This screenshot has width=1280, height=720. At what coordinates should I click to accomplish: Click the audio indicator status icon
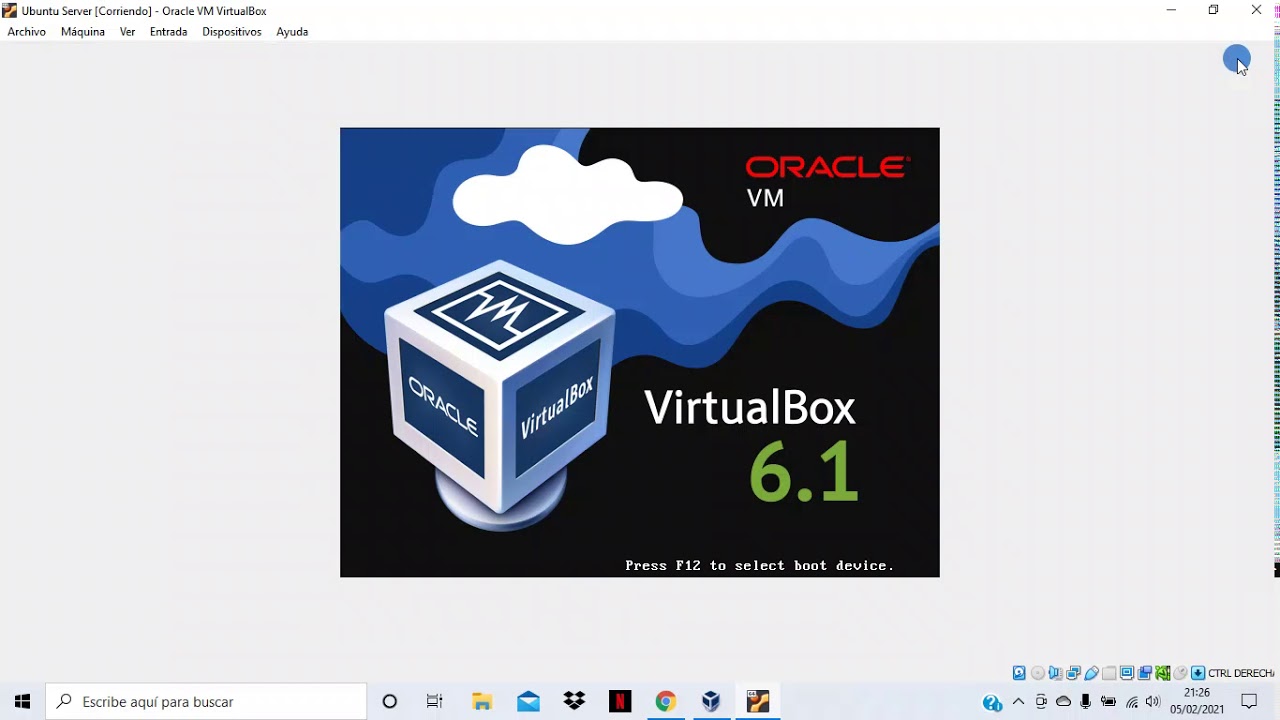(x=1055, y=673)
